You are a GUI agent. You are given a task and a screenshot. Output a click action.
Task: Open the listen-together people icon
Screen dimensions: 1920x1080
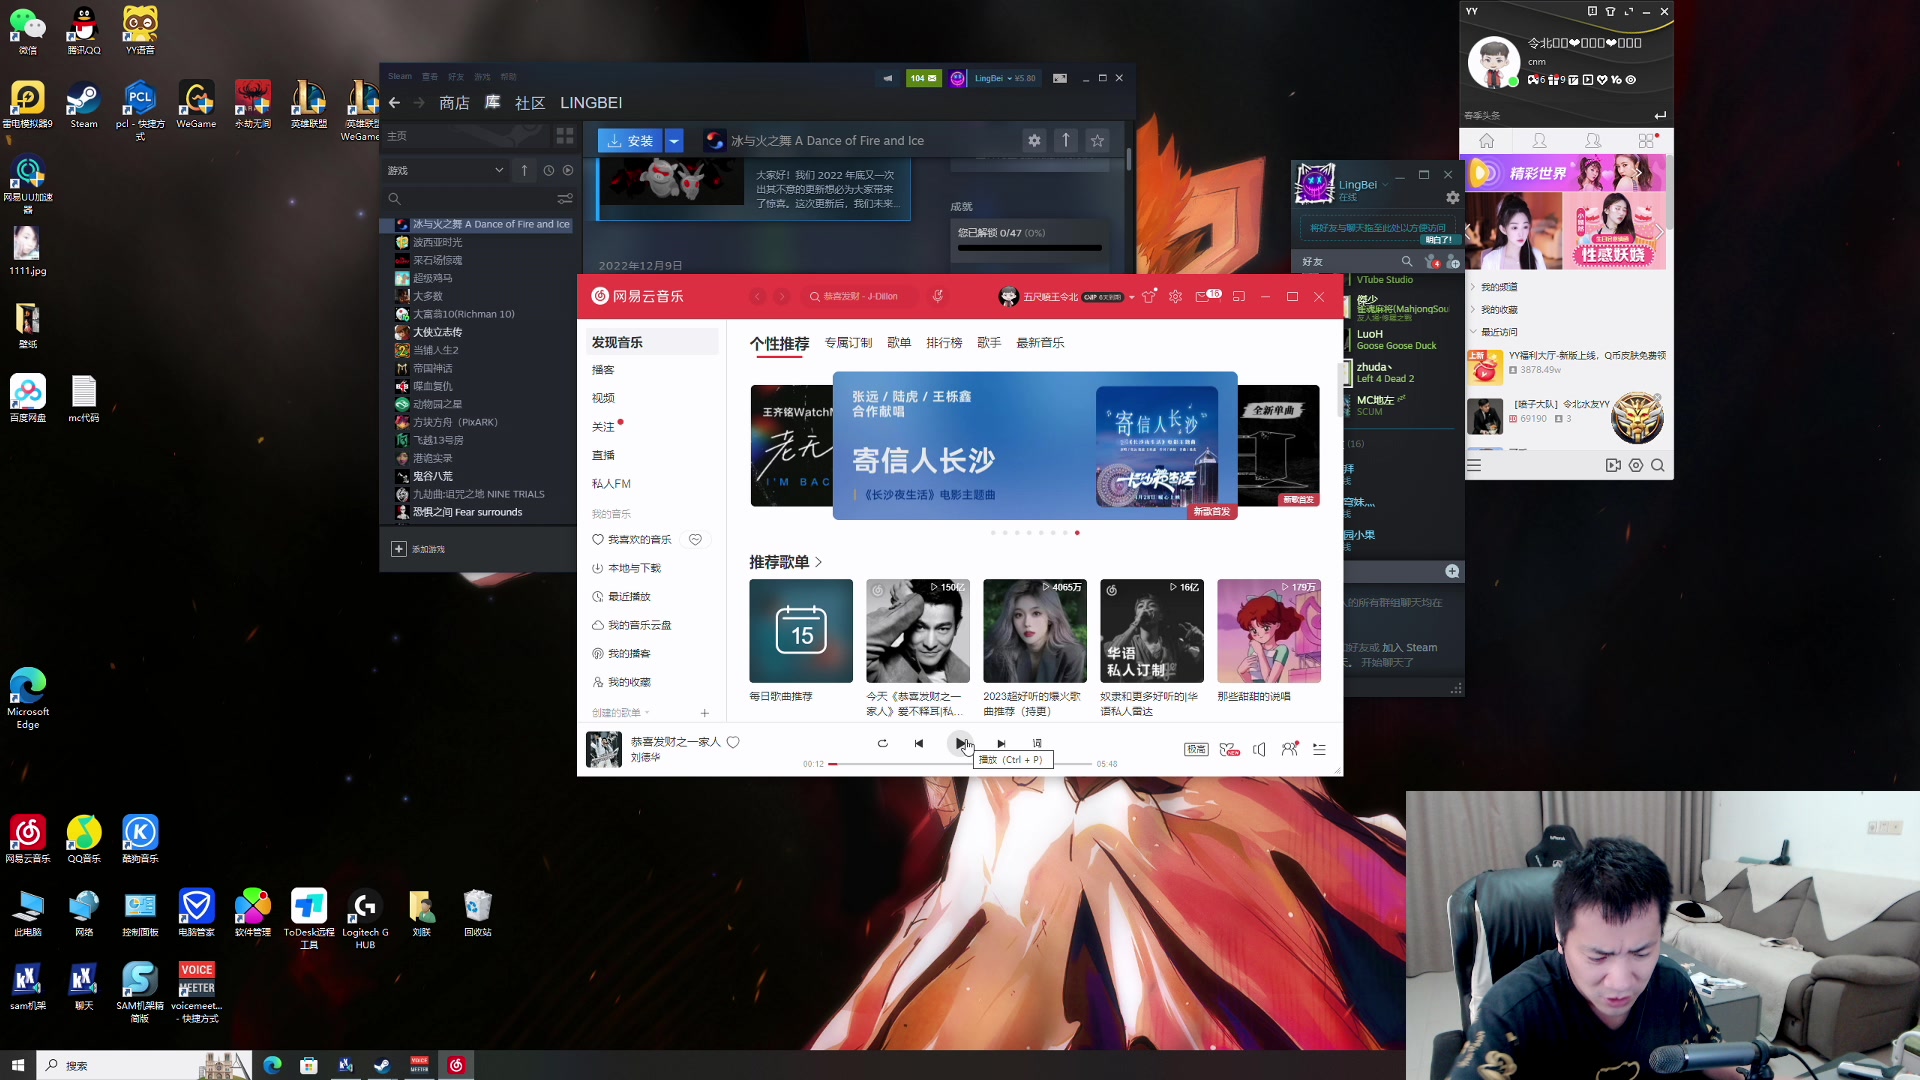(x=1290, y=749)
